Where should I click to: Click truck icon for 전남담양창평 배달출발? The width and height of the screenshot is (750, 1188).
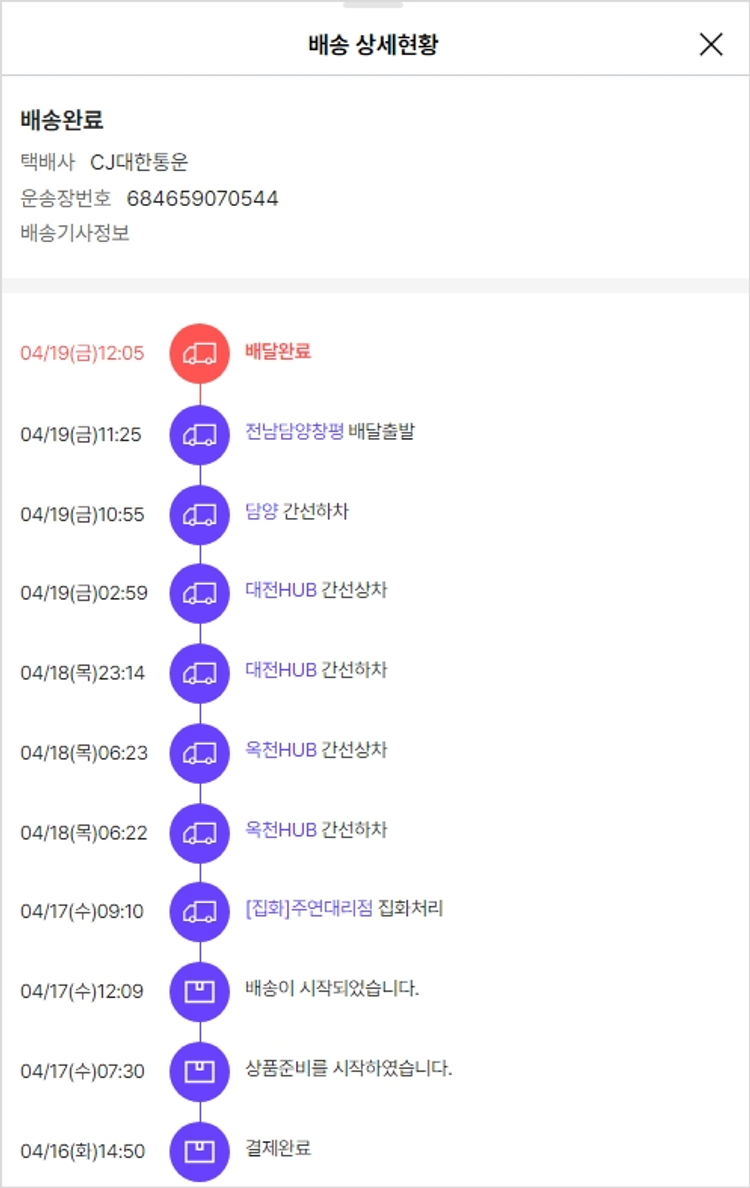point(200,433)
